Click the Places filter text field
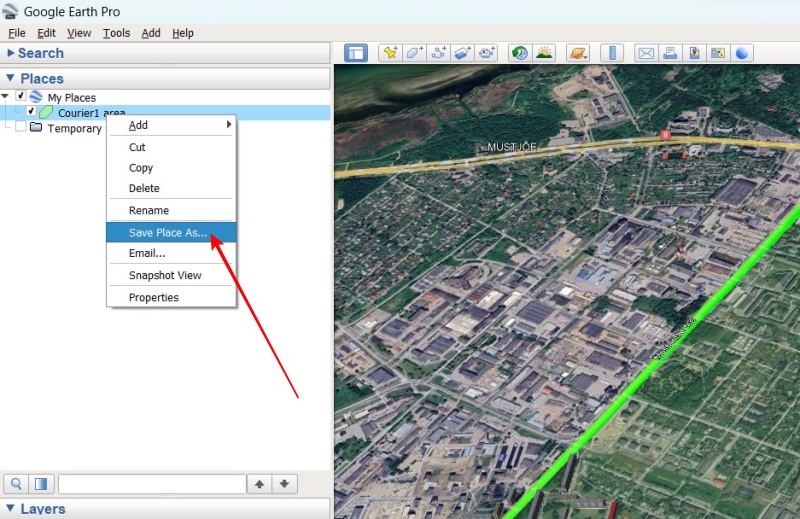The width and height of the screenshot is (800, 519). tap(152, 484)
